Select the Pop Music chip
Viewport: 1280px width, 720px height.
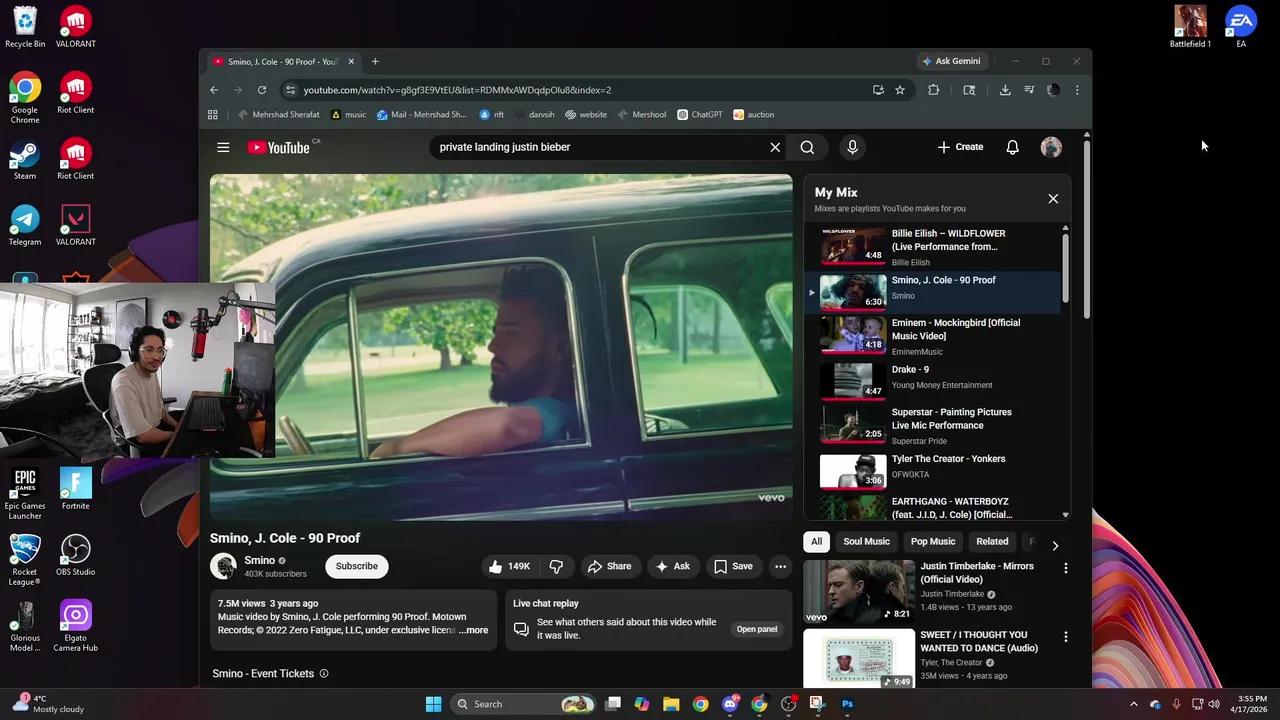(x=933, y=541)
